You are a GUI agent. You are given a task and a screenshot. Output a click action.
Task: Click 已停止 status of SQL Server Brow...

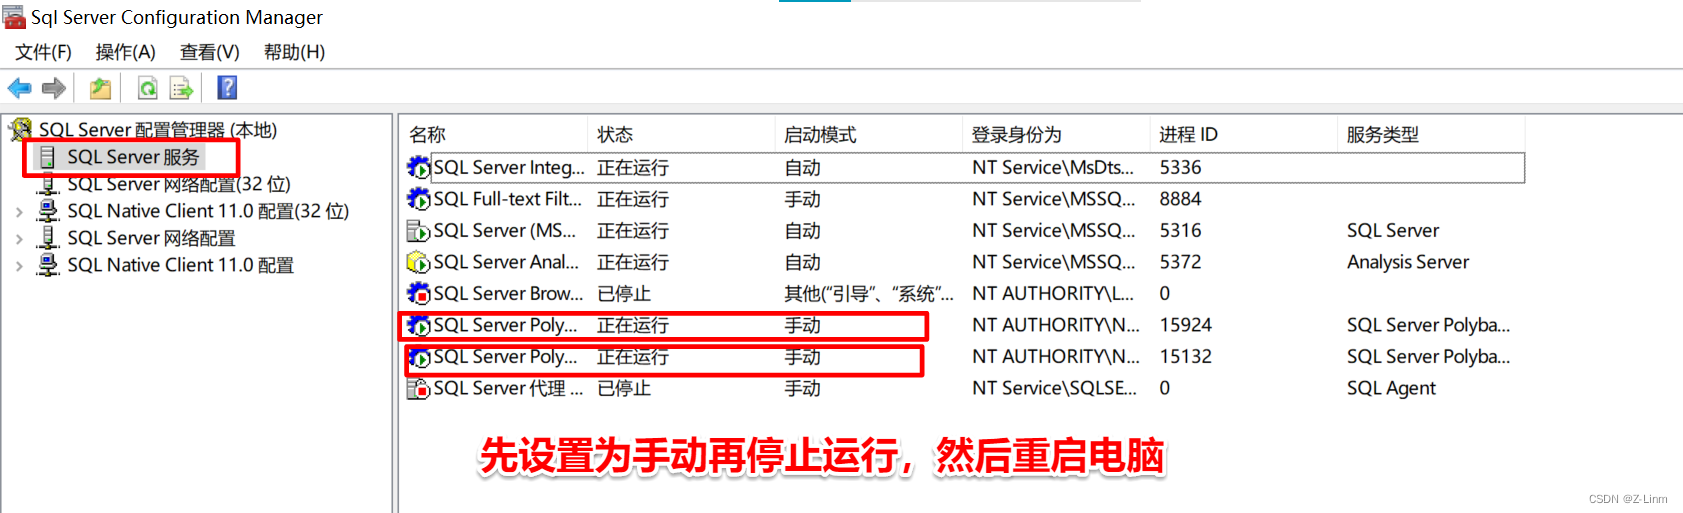point(624,294)
